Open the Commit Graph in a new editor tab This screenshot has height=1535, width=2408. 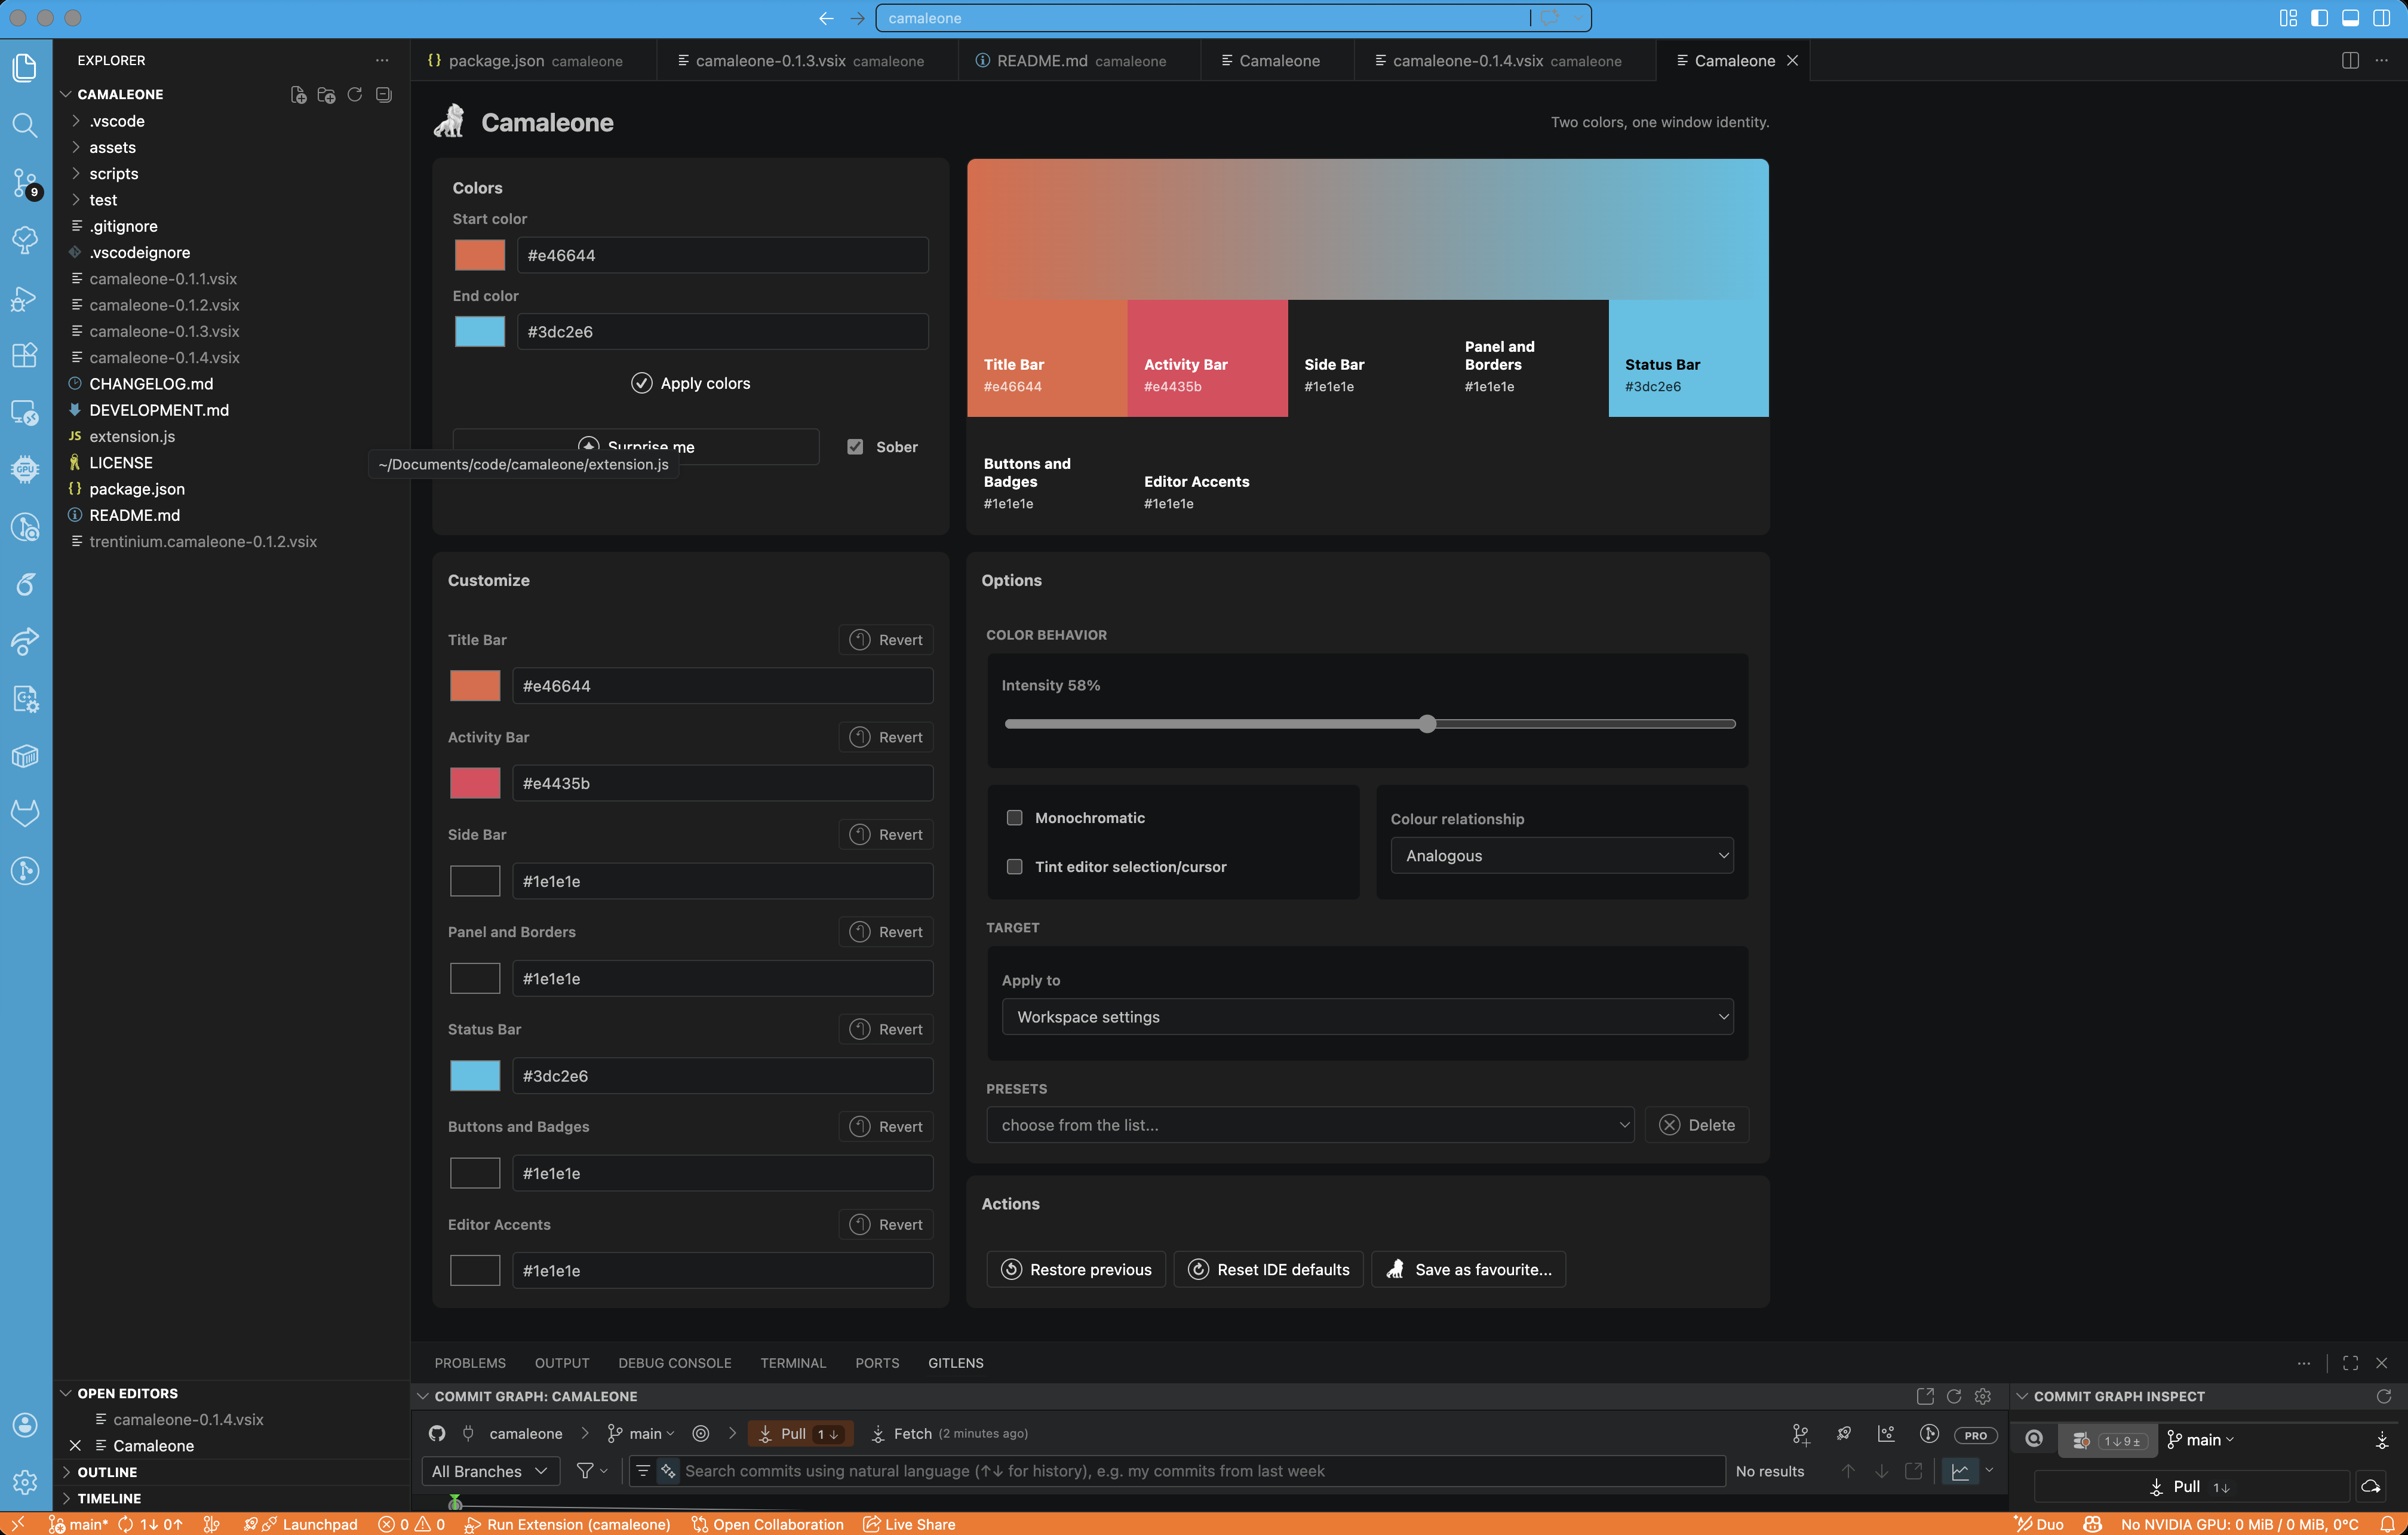pos(1925,1396)
